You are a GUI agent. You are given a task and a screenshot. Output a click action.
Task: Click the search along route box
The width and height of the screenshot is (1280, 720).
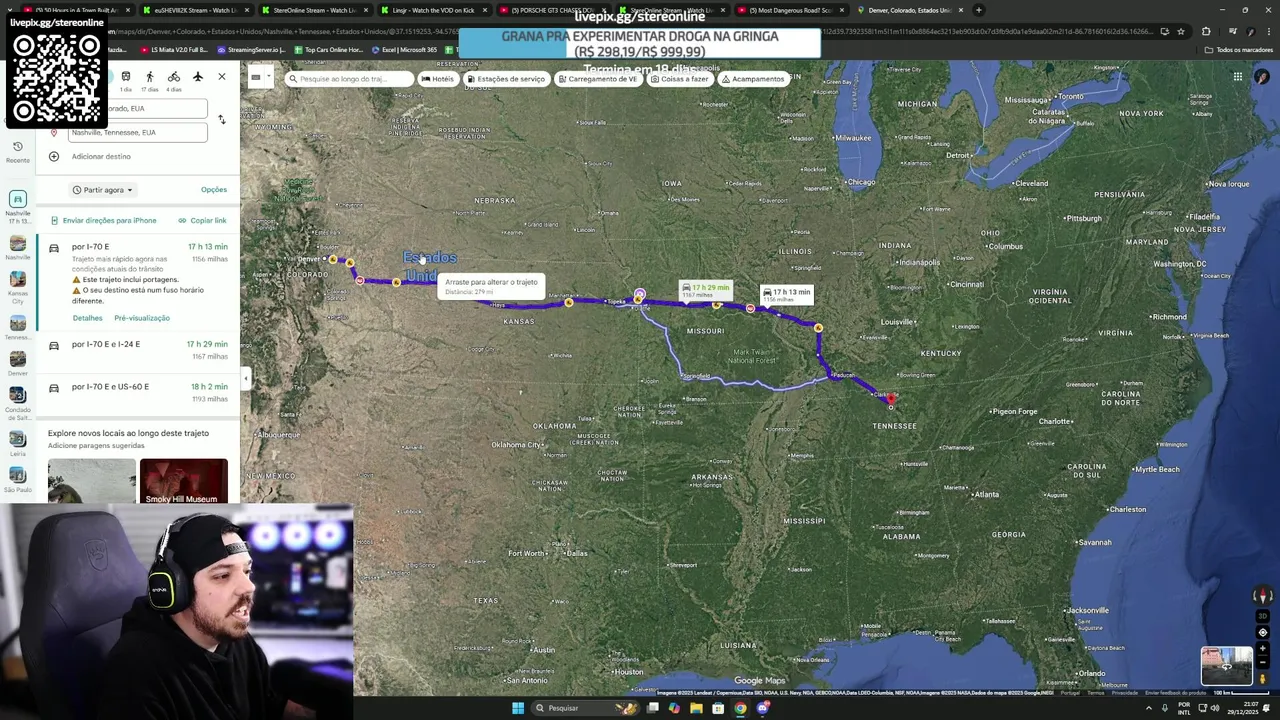click(348, 79)
